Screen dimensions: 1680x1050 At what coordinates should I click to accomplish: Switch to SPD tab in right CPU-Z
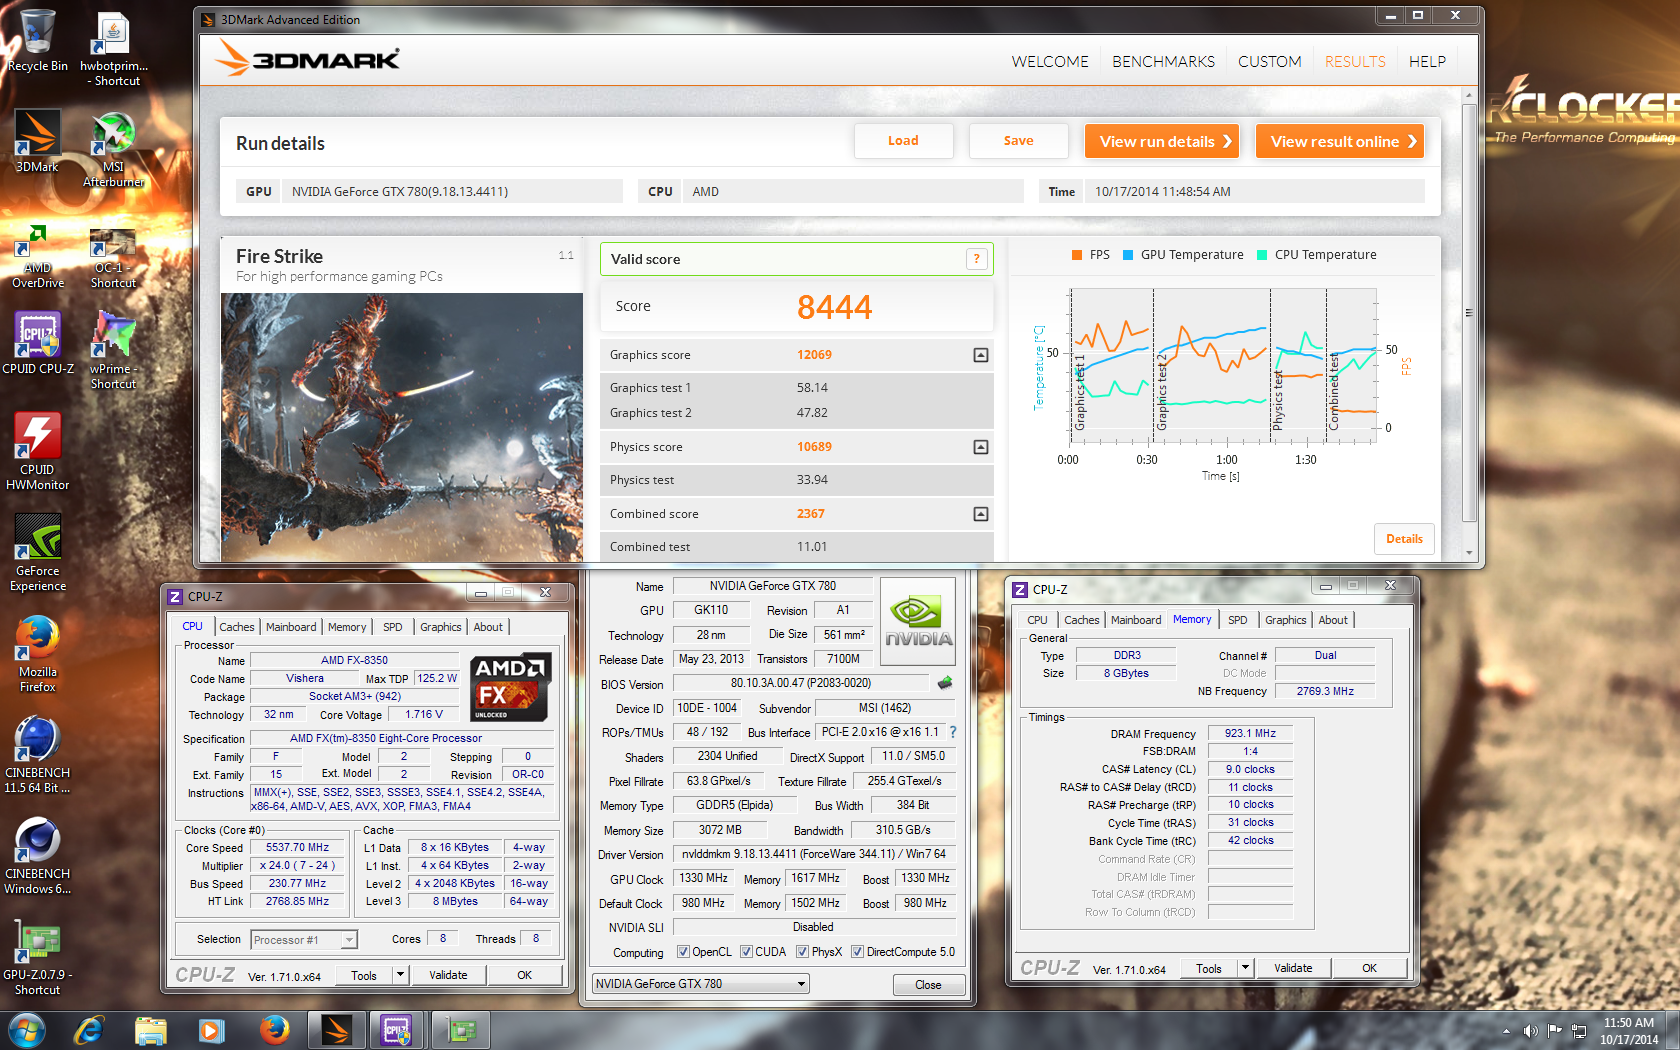pos(1237,620)
